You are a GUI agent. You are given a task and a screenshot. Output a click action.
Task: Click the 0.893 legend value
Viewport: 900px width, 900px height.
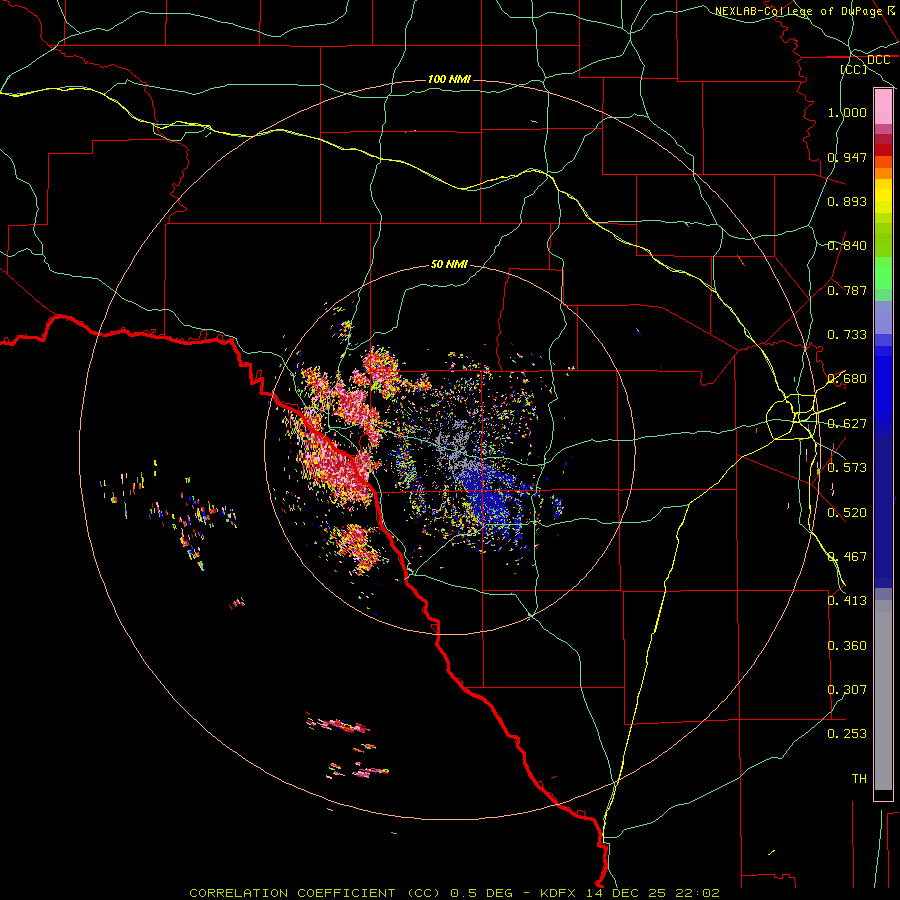tap(847, 201)
